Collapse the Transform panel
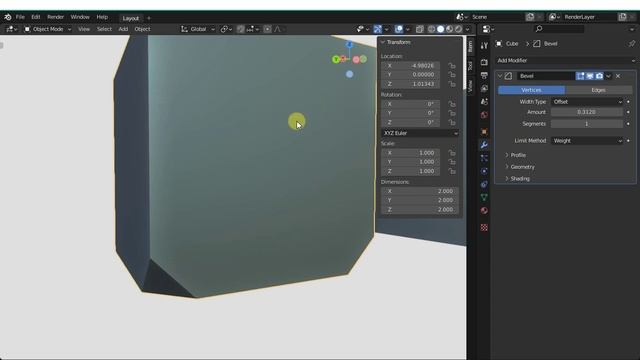 coord(383,42)
